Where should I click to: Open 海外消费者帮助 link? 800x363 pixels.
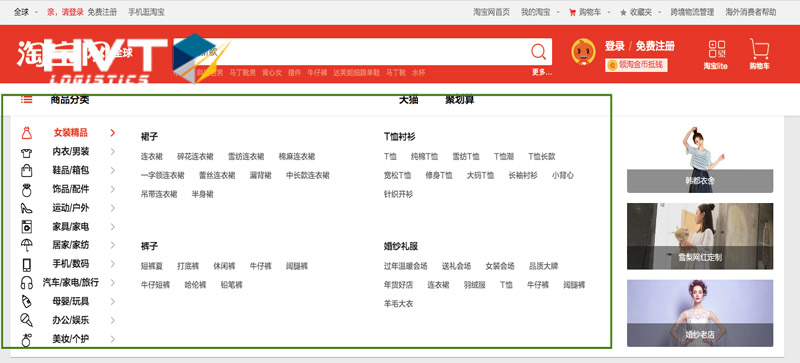click(x=751, y=12)
